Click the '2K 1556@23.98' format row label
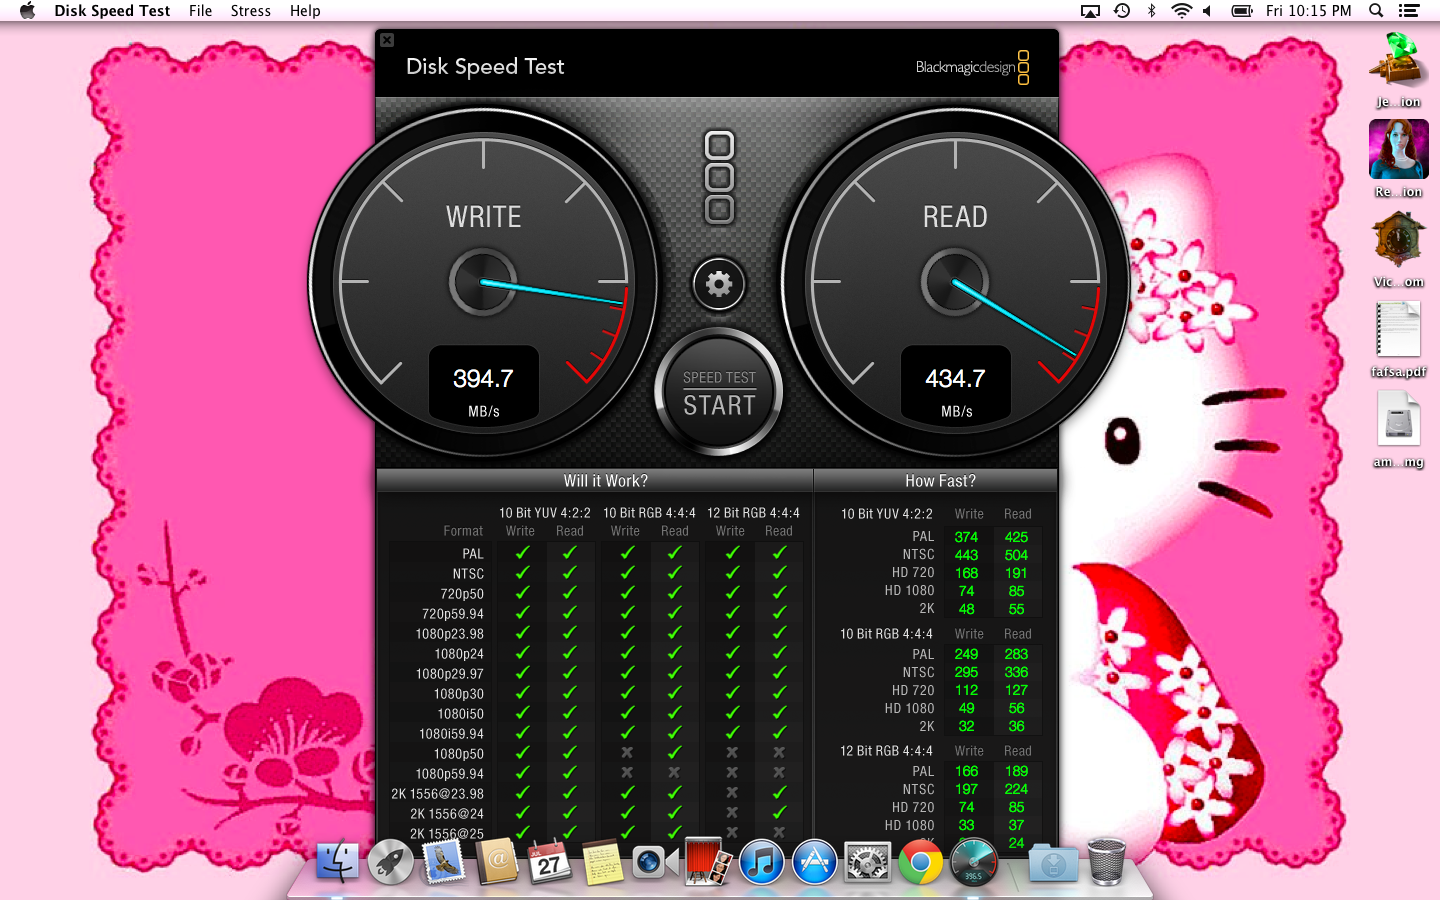 [437, 794]
